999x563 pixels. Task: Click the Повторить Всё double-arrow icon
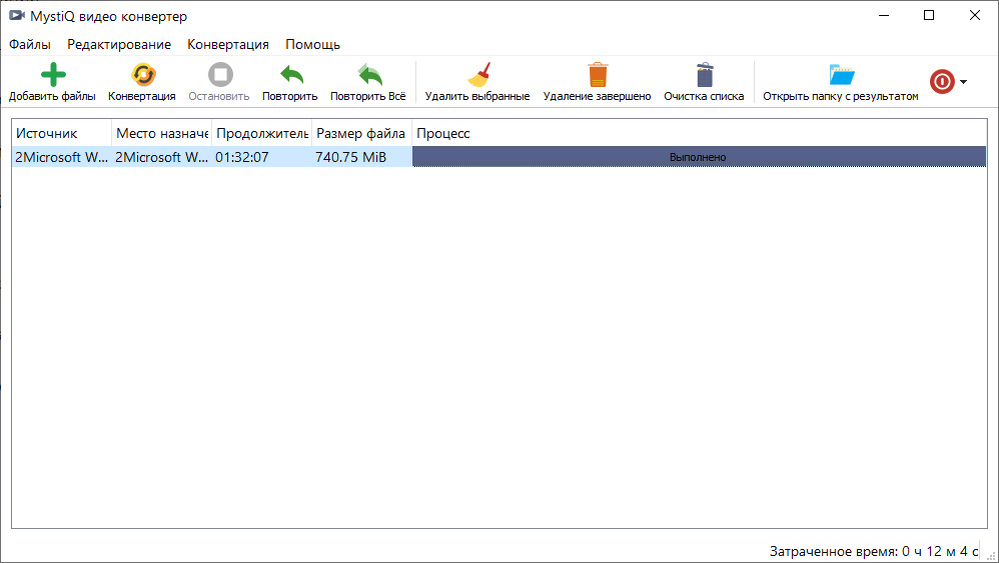click(370, 75)
